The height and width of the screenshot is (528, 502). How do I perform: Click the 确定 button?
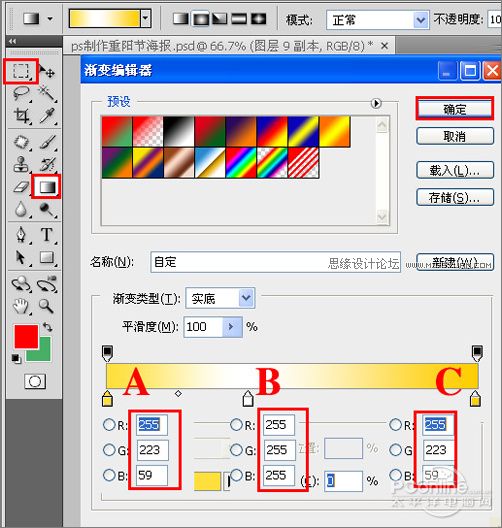coord(455,109)
